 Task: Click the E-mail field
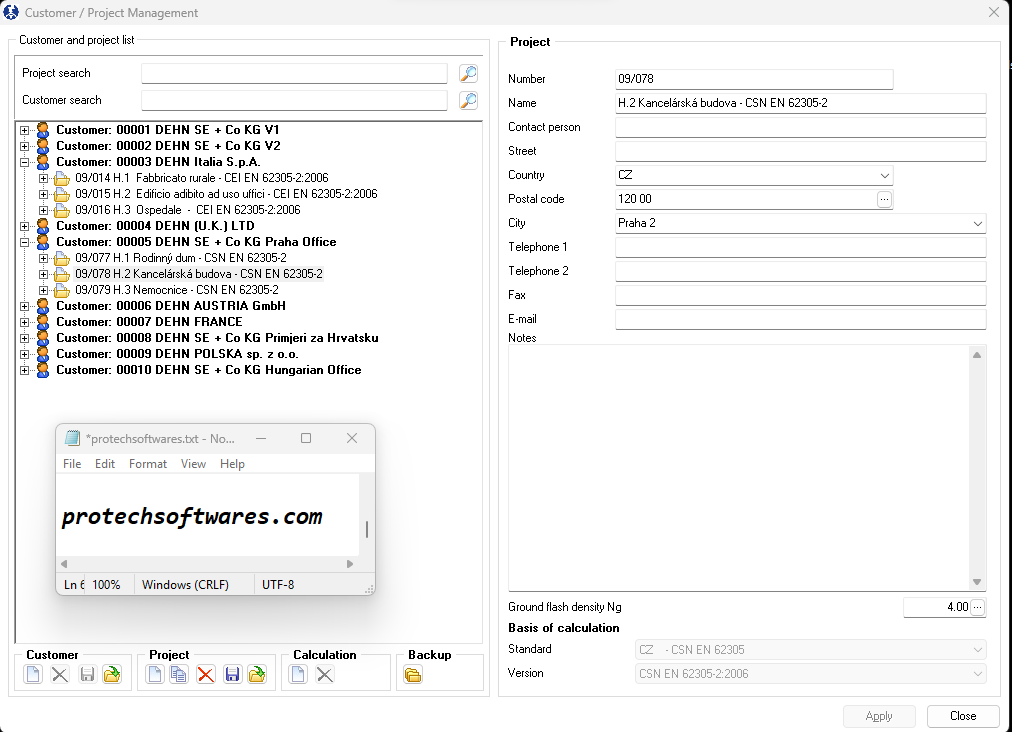[x=800, y=320]
